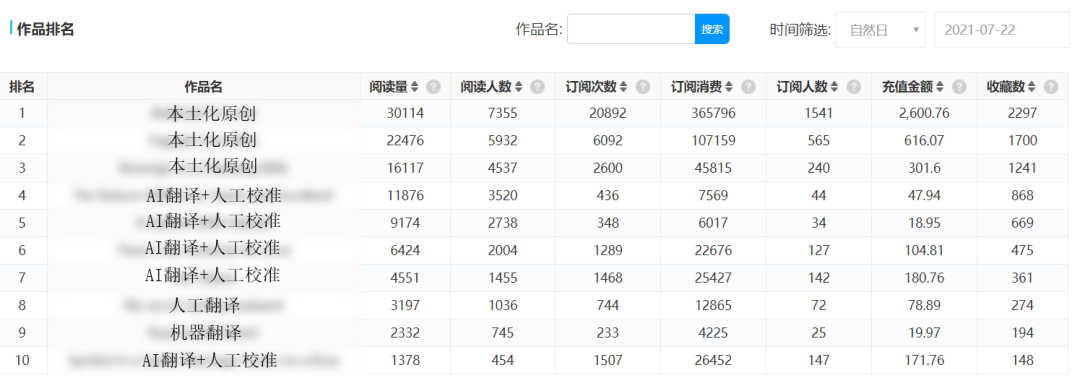This screenshot has height=386, width=1080.
Task: Open help icon next to 阅读量
Action: tap(433, 87)
